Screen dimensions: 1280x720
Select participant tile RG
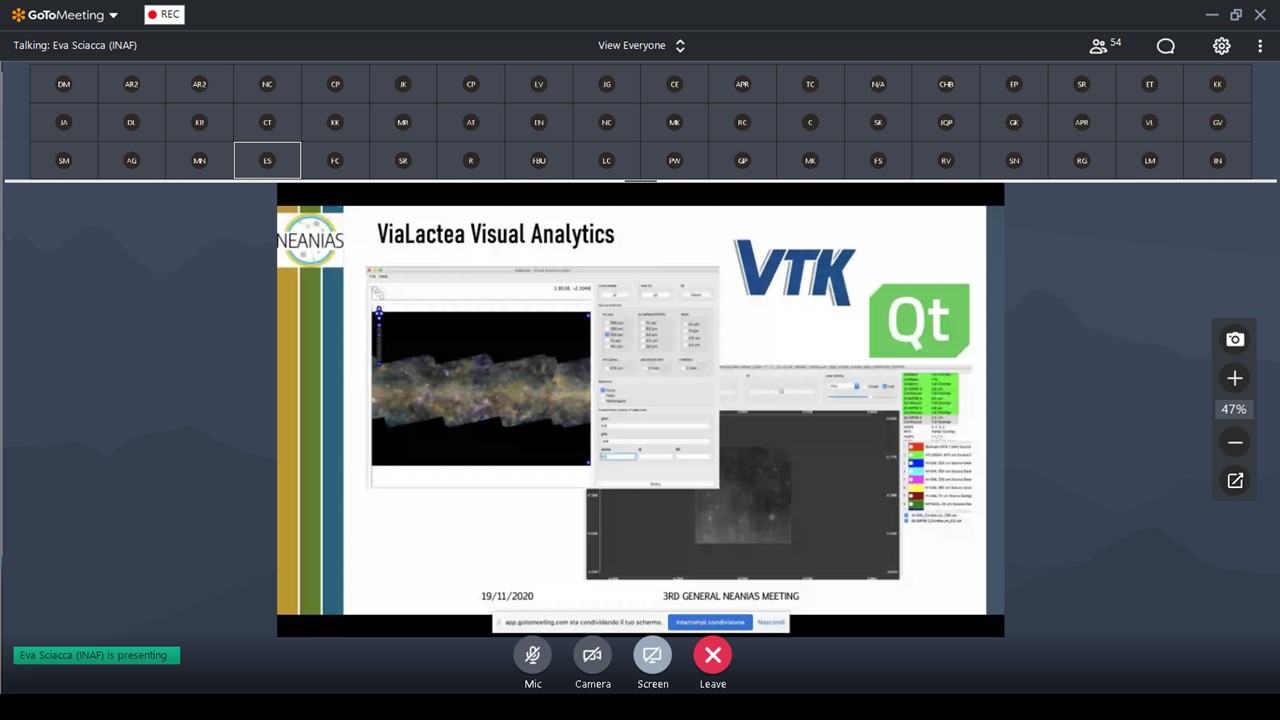click(x=1082, y=161)
